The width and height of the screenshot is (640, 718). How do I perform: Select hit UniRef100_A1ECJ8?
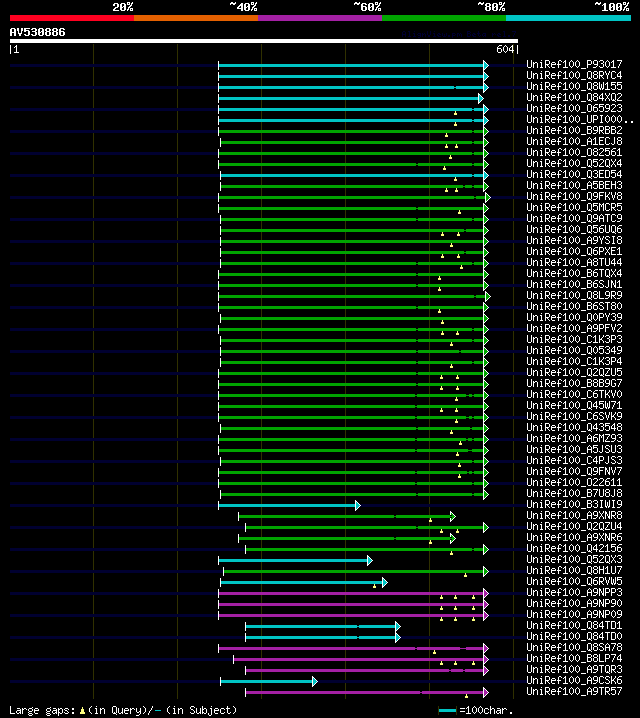coord(574,141)
